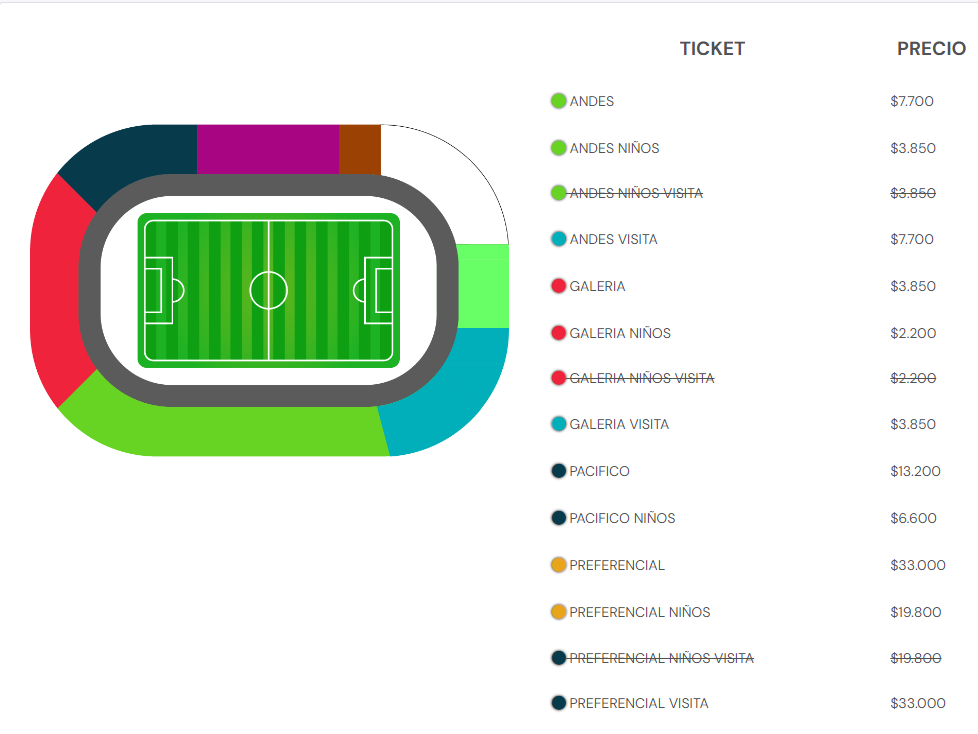
Task: Select the brown section at top of stadium
Action: (360, 149)
